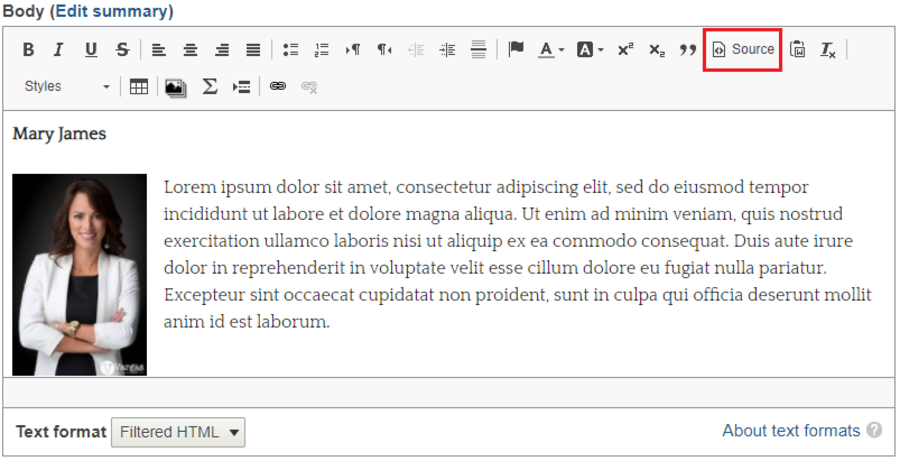Insert a table

click(139, 87)
